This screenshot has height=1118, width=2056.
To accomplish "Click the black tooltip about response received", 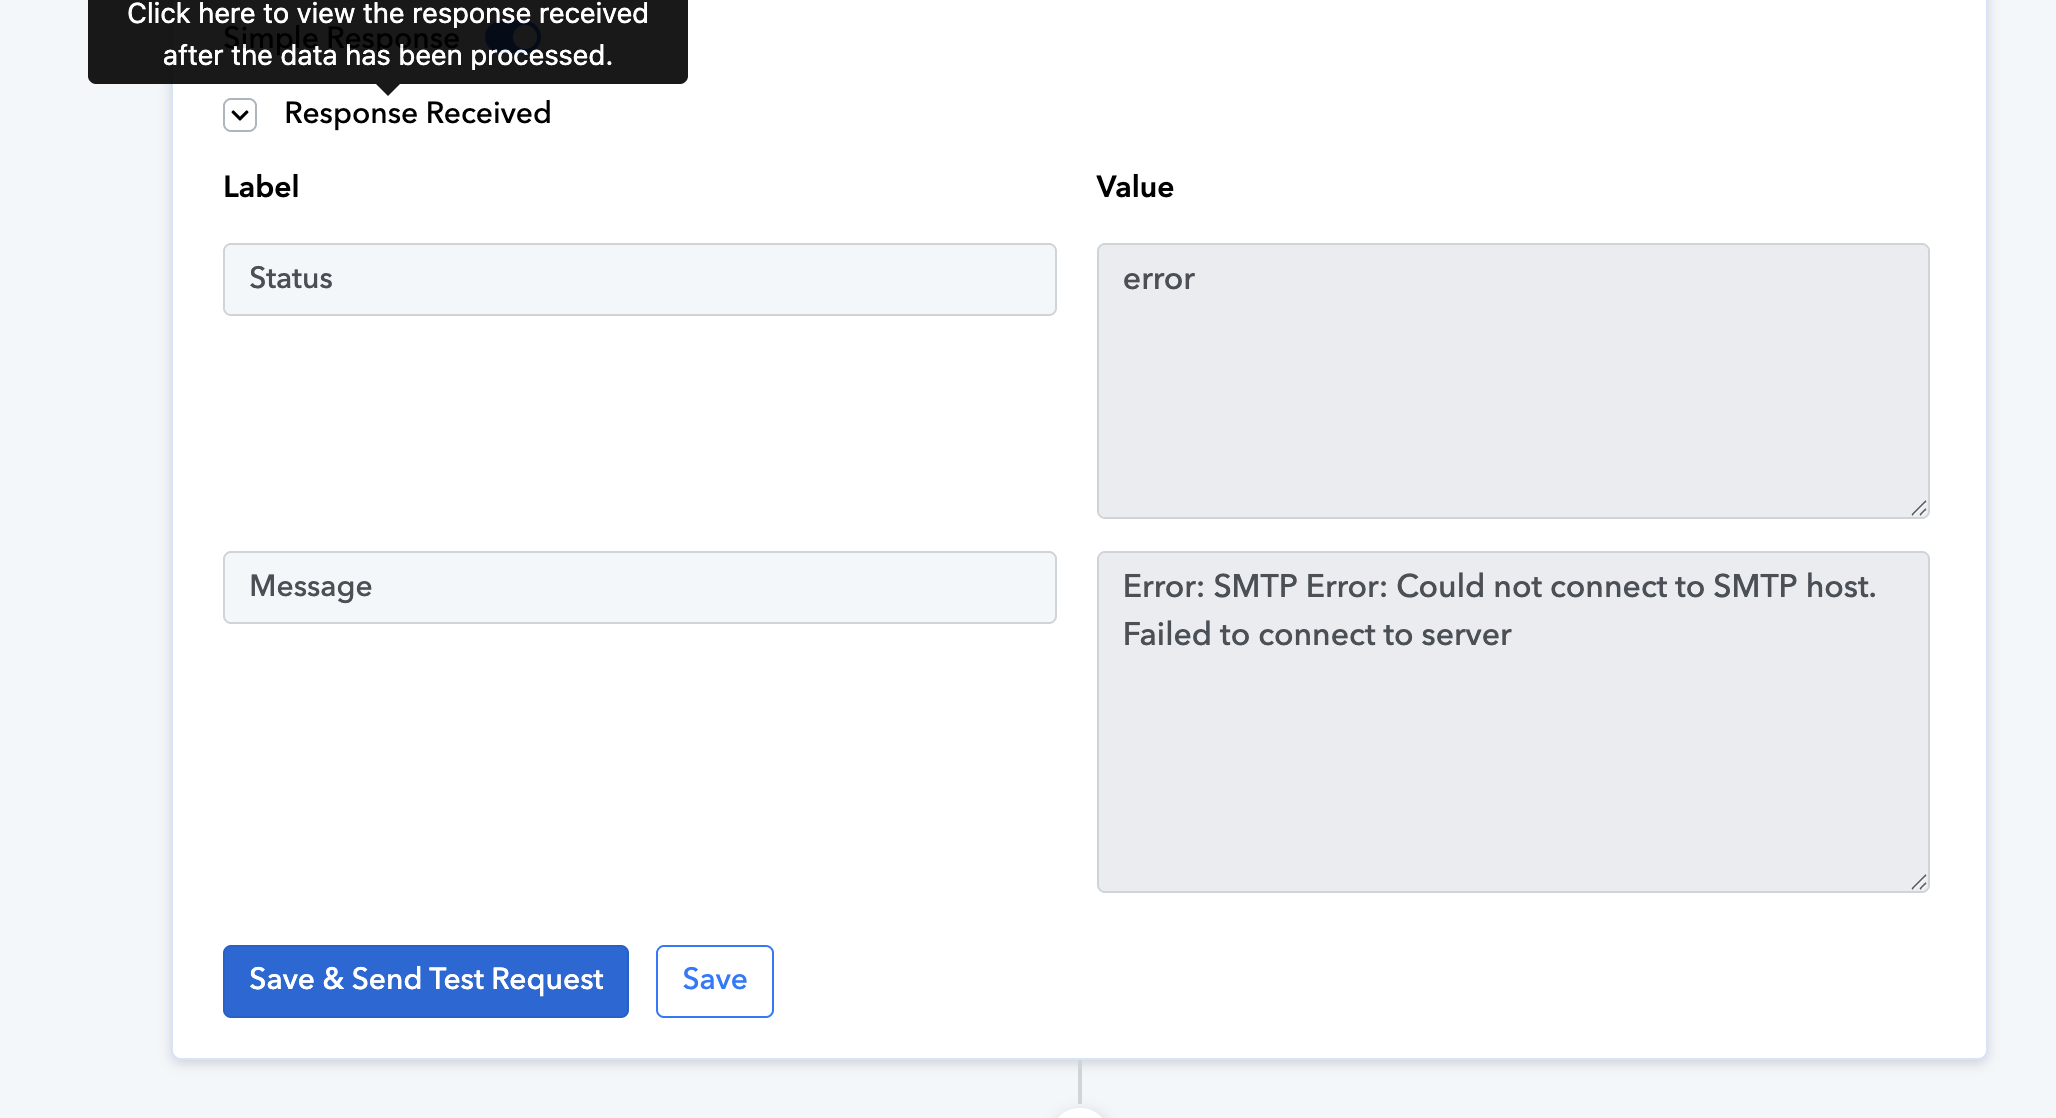I will tap(388, 40).
